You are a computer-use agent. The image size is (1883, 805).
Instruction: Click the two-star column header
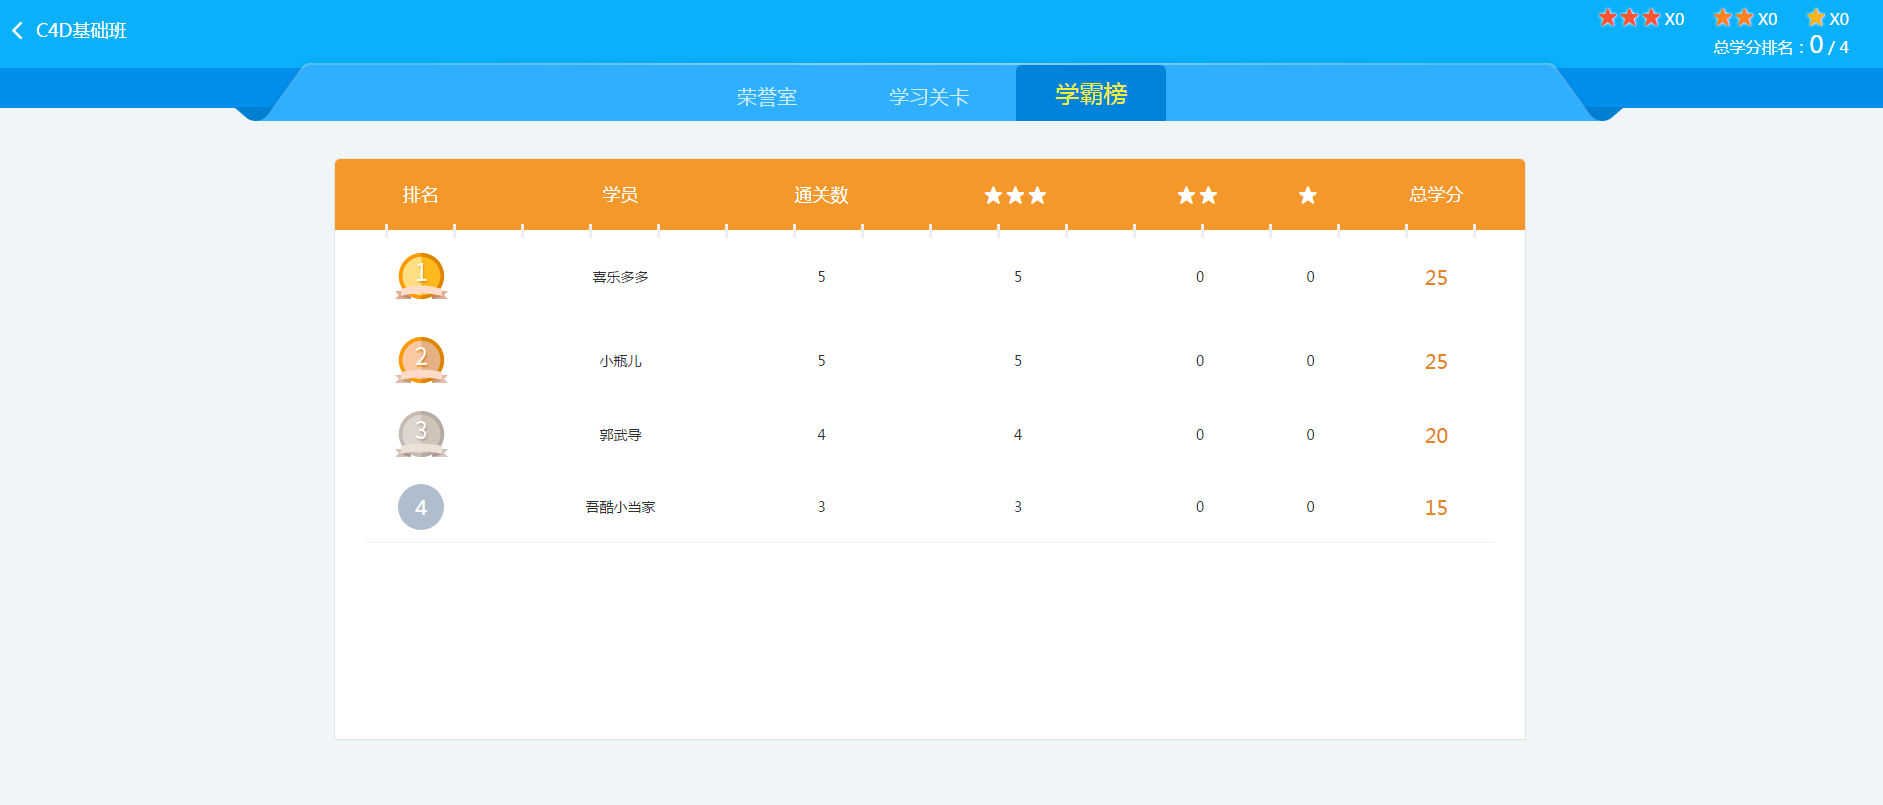click(1197, 195)
